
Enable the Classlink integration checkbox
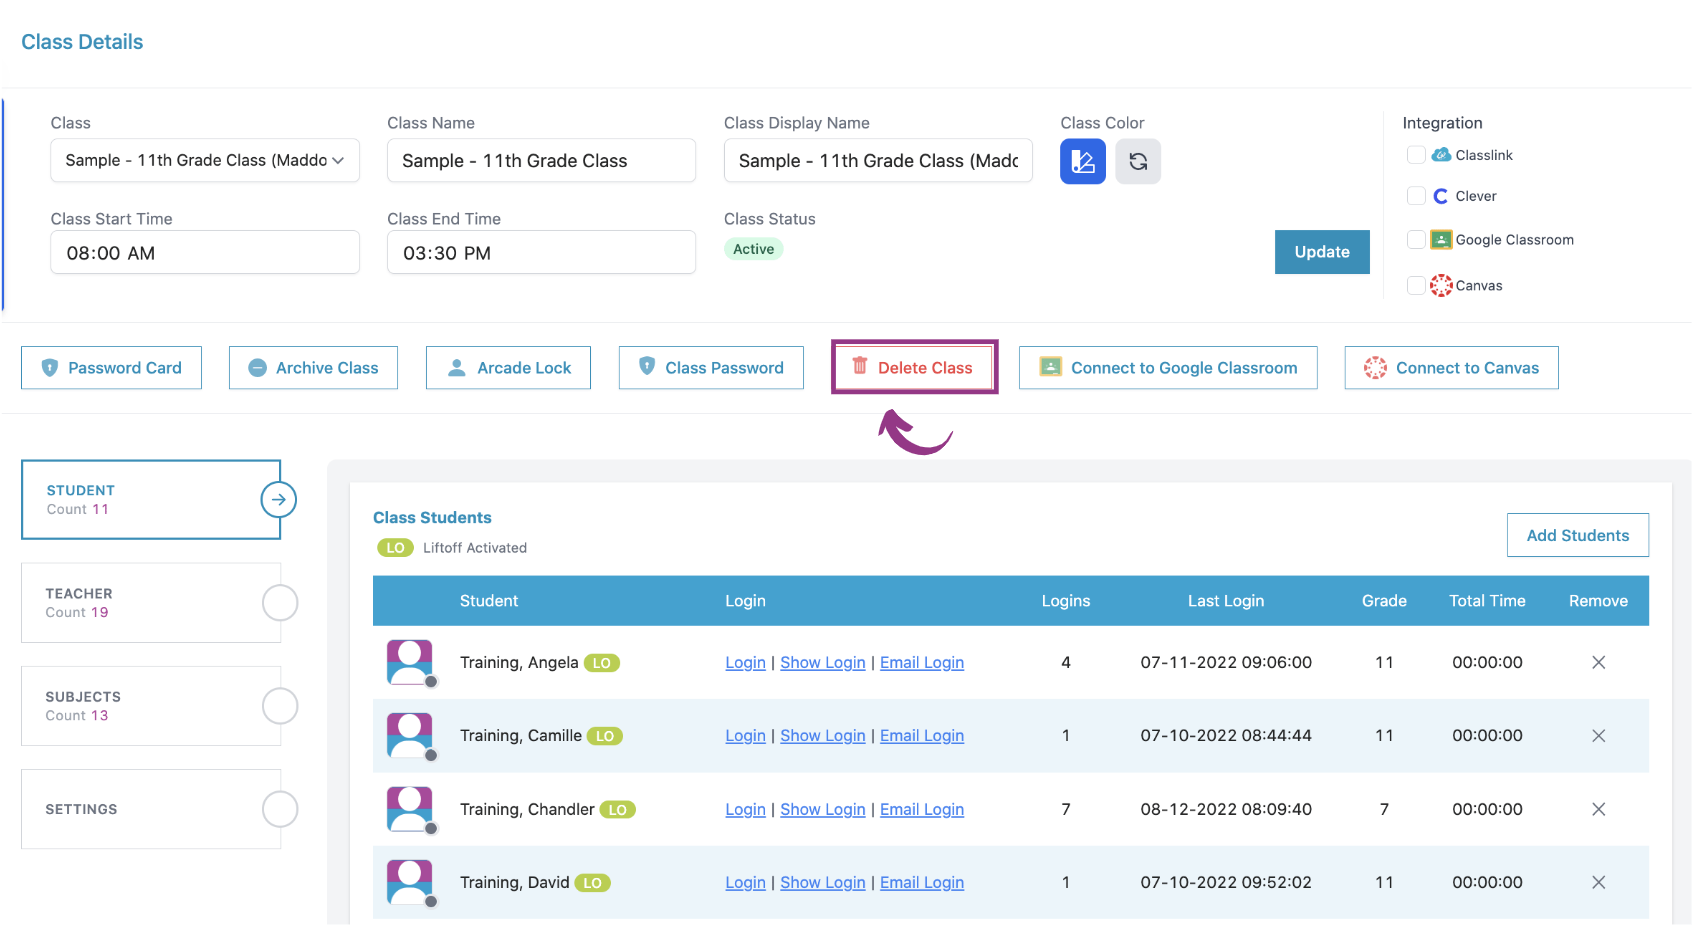(1416, 155)
